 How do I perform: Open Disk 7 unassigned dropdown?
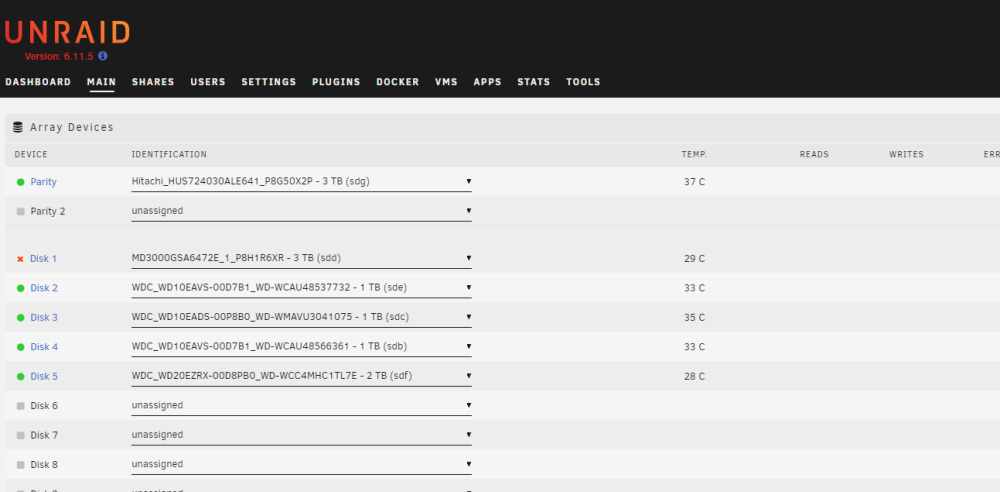click(x=302, y=435)
